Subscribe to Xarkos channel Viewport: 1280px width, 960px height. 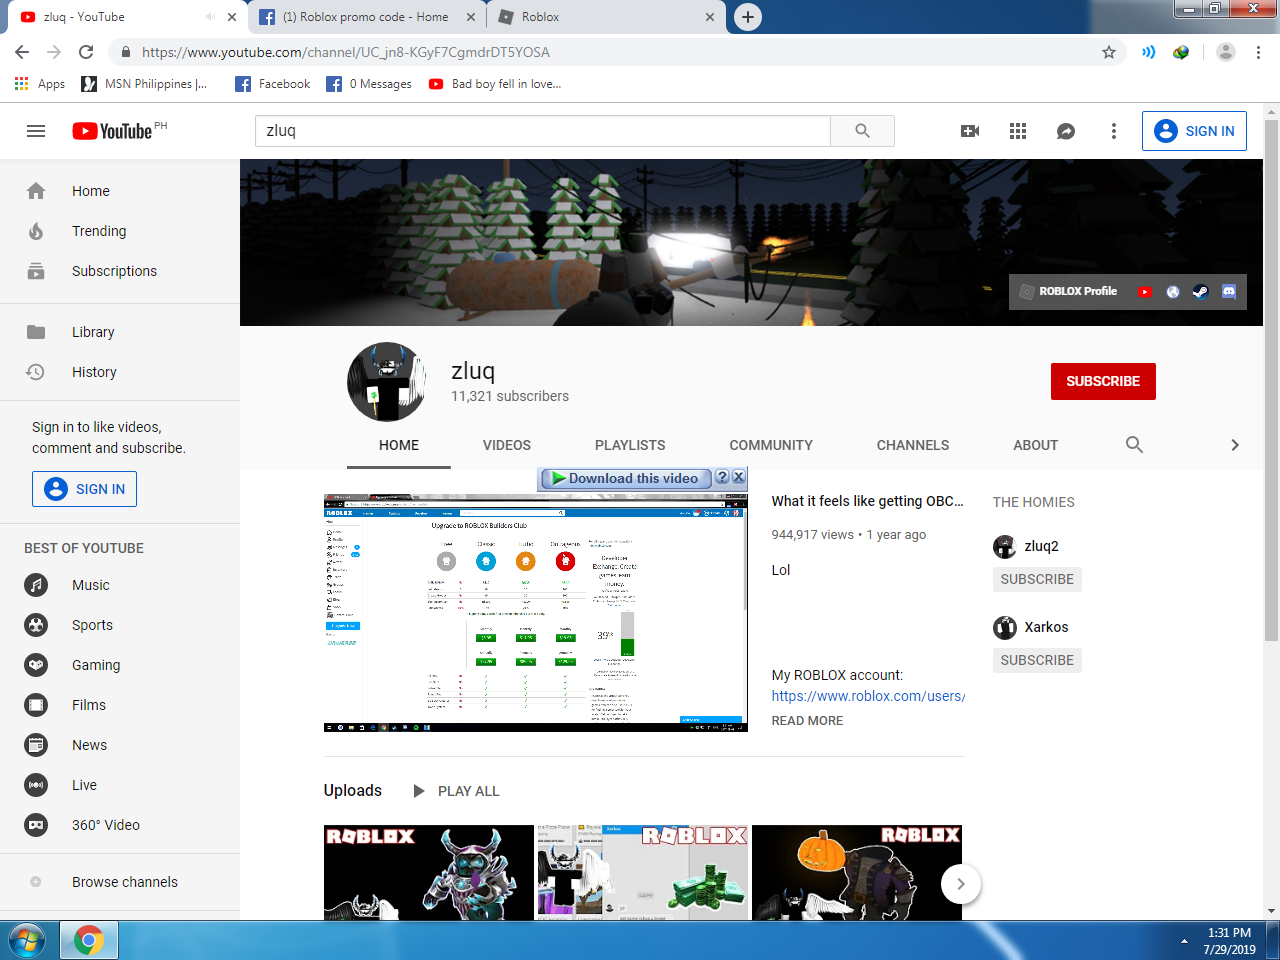(1037, 660)
